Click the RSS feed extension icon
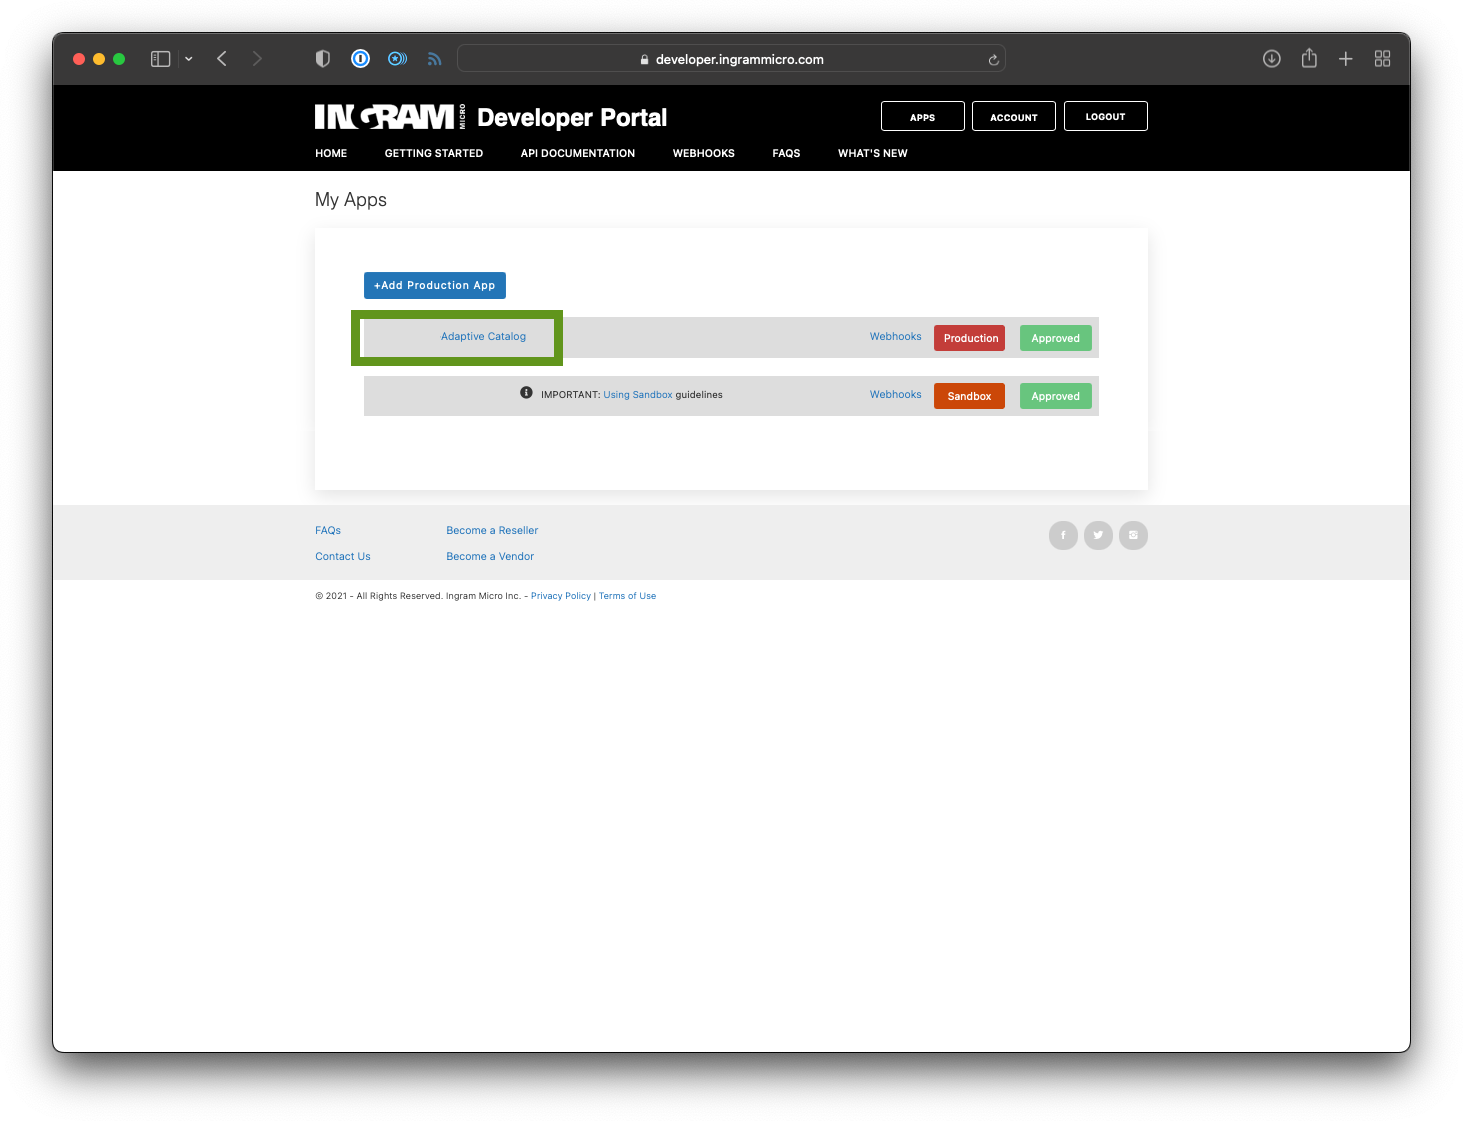1463x1121 pixels. pos(434,59)
